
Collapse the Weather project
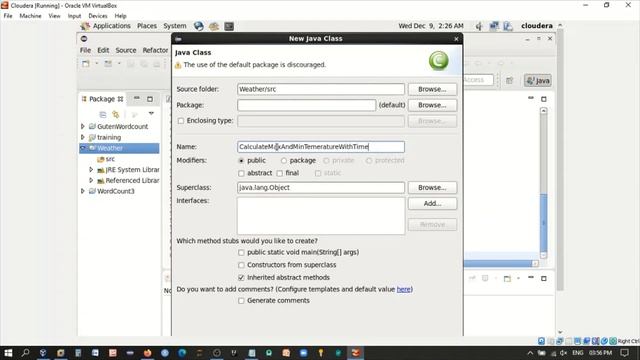click(x=83, y=148)
